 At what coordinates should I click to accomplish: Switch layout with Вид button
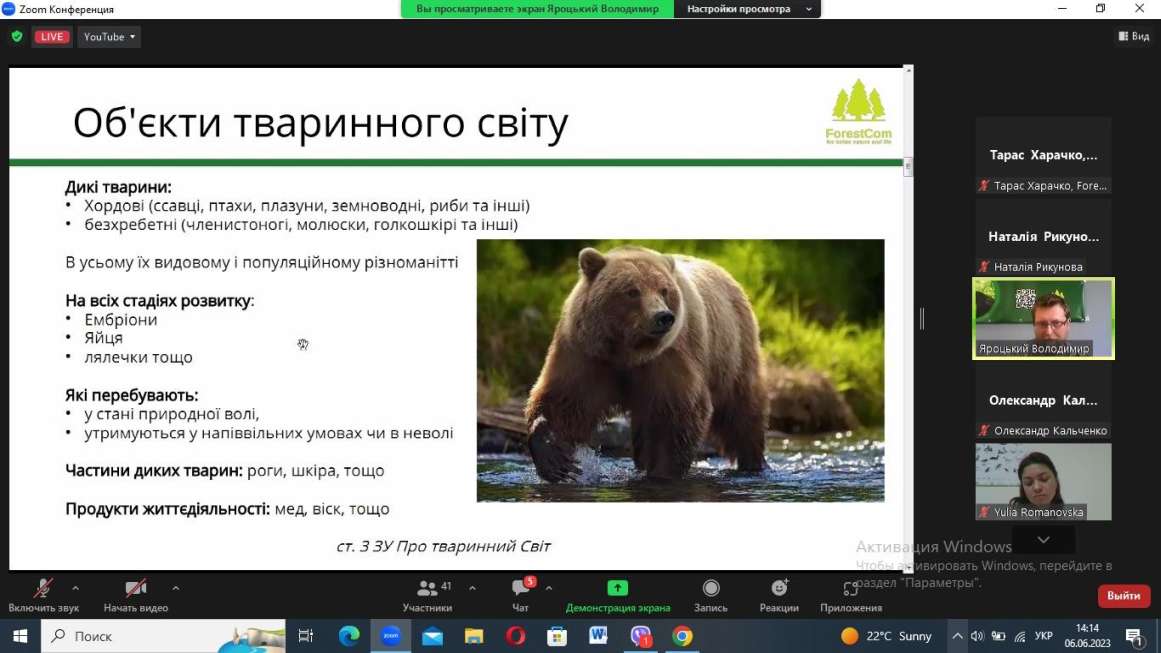1134,36
